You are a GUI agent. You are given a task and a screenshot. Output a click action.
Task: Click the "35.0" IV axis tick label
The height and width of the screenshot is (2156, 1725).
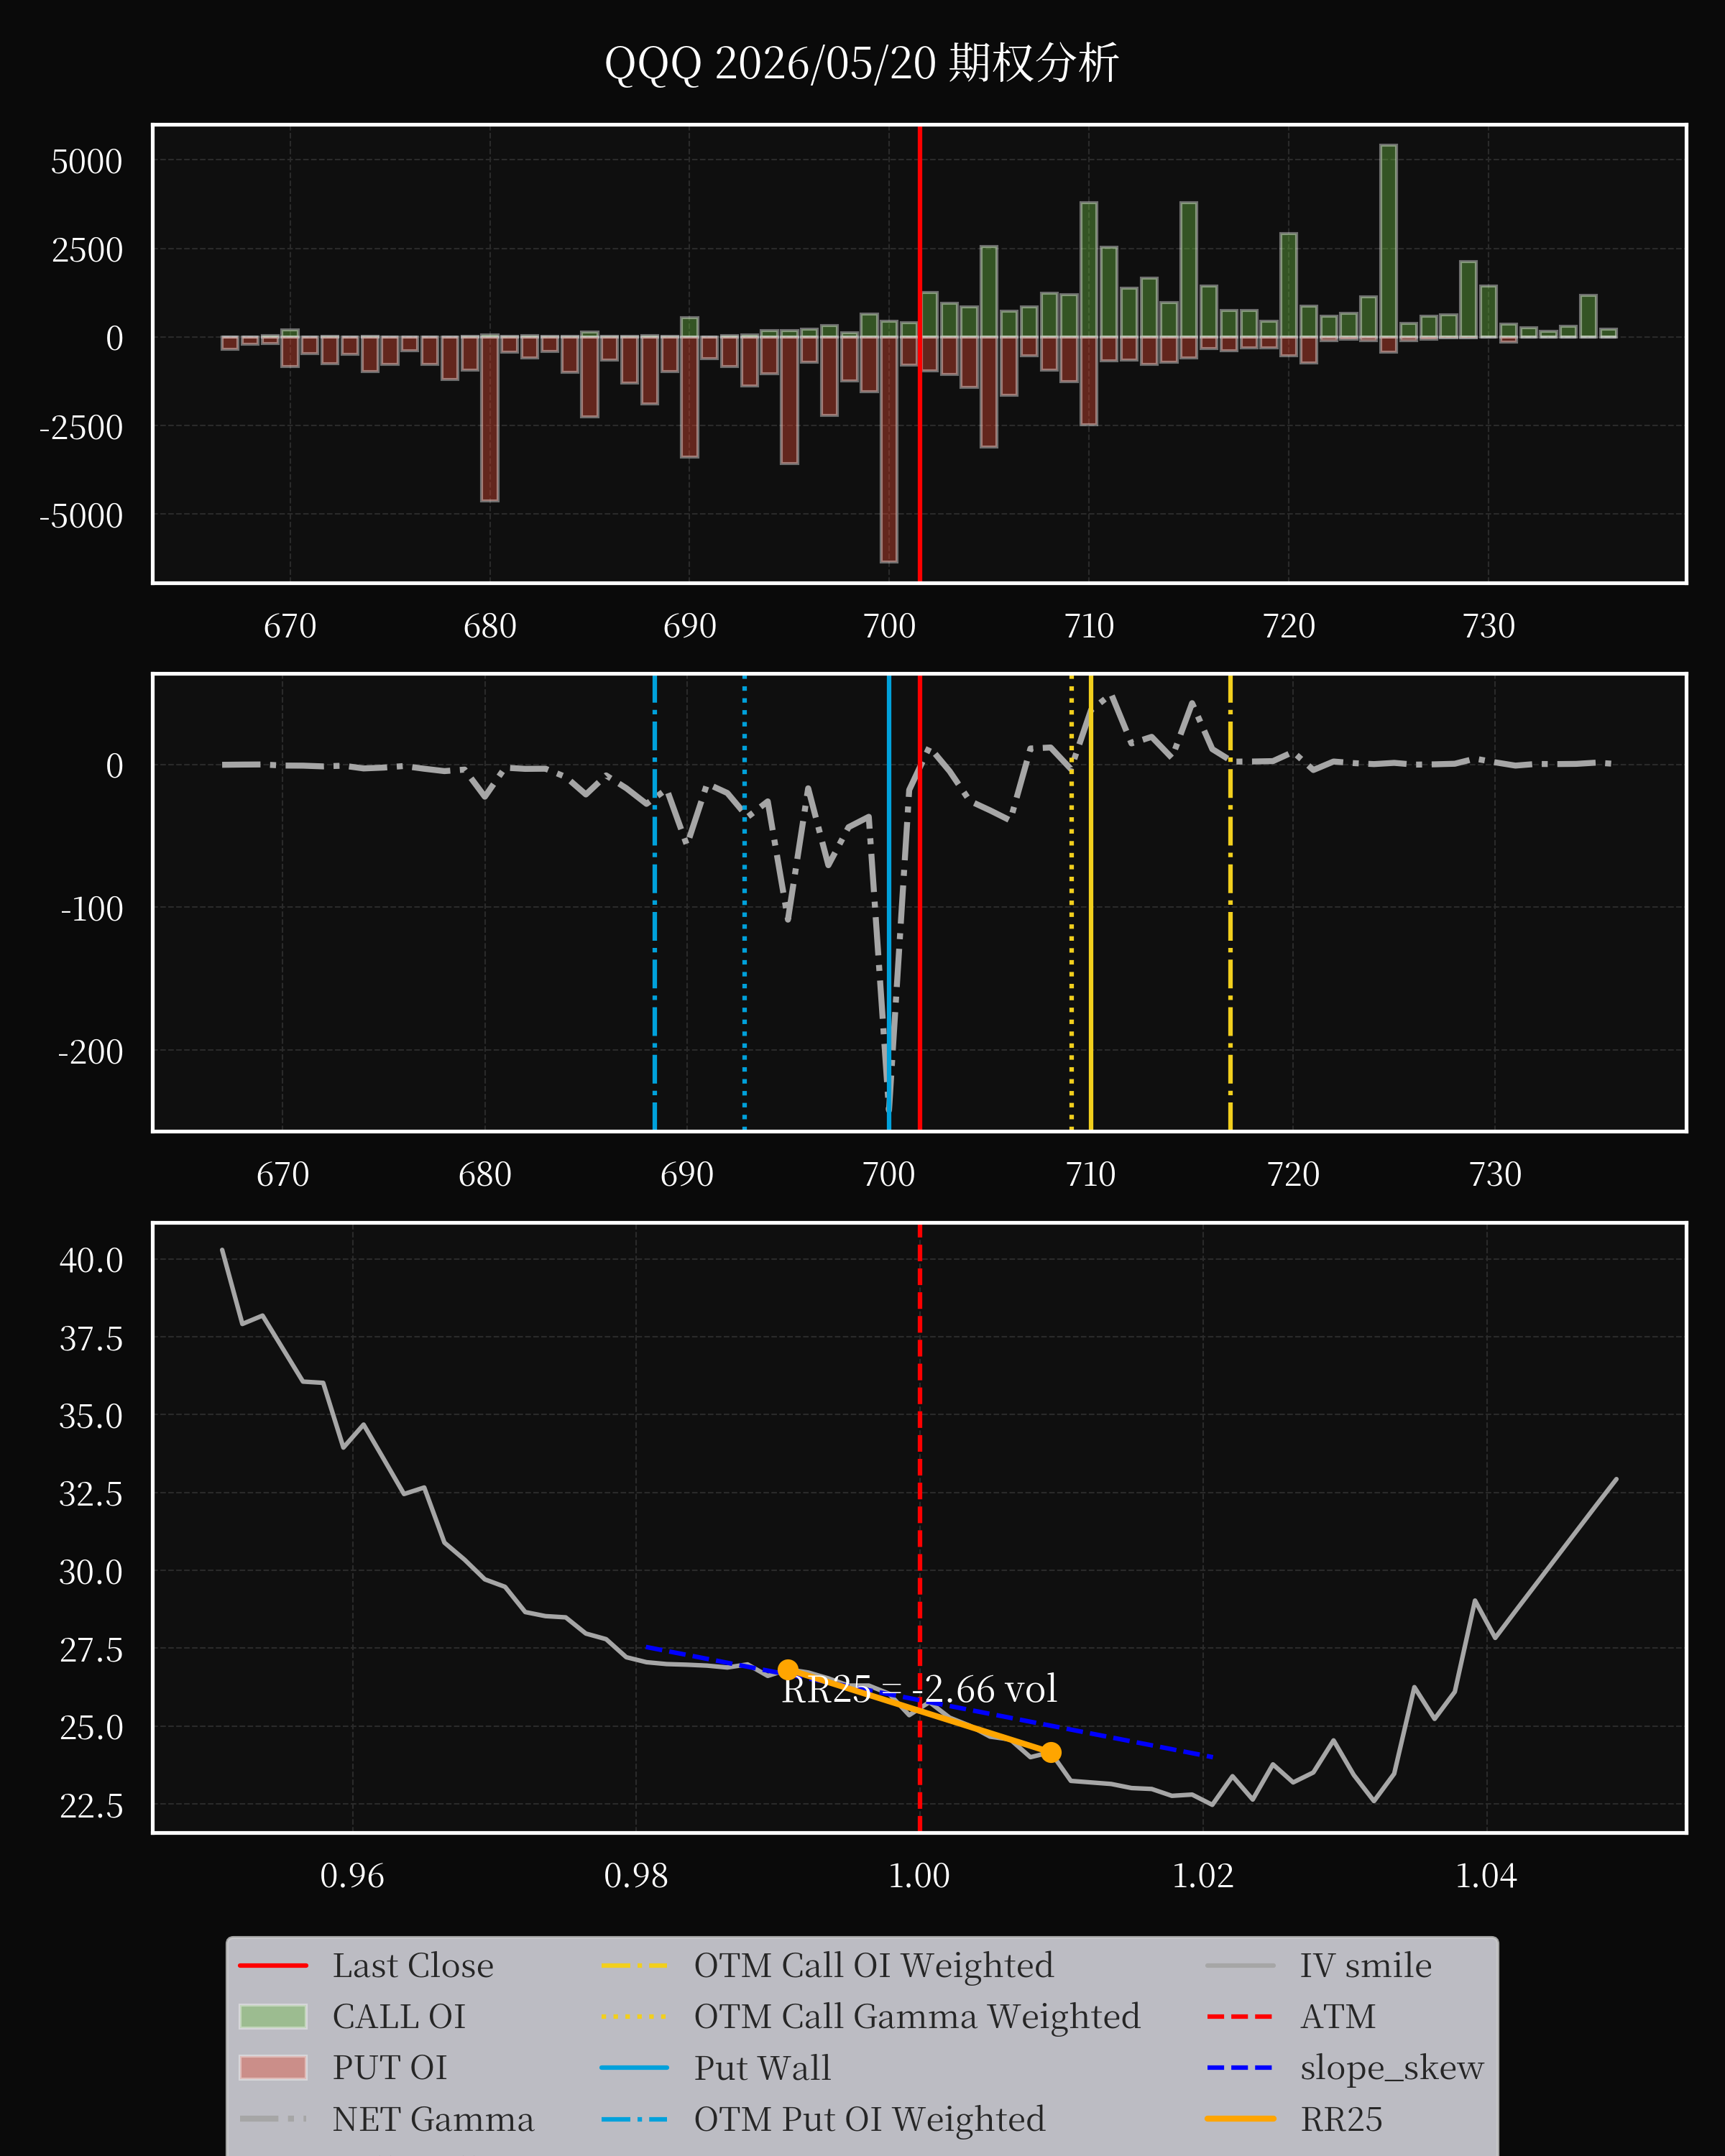click(91, 1416)
